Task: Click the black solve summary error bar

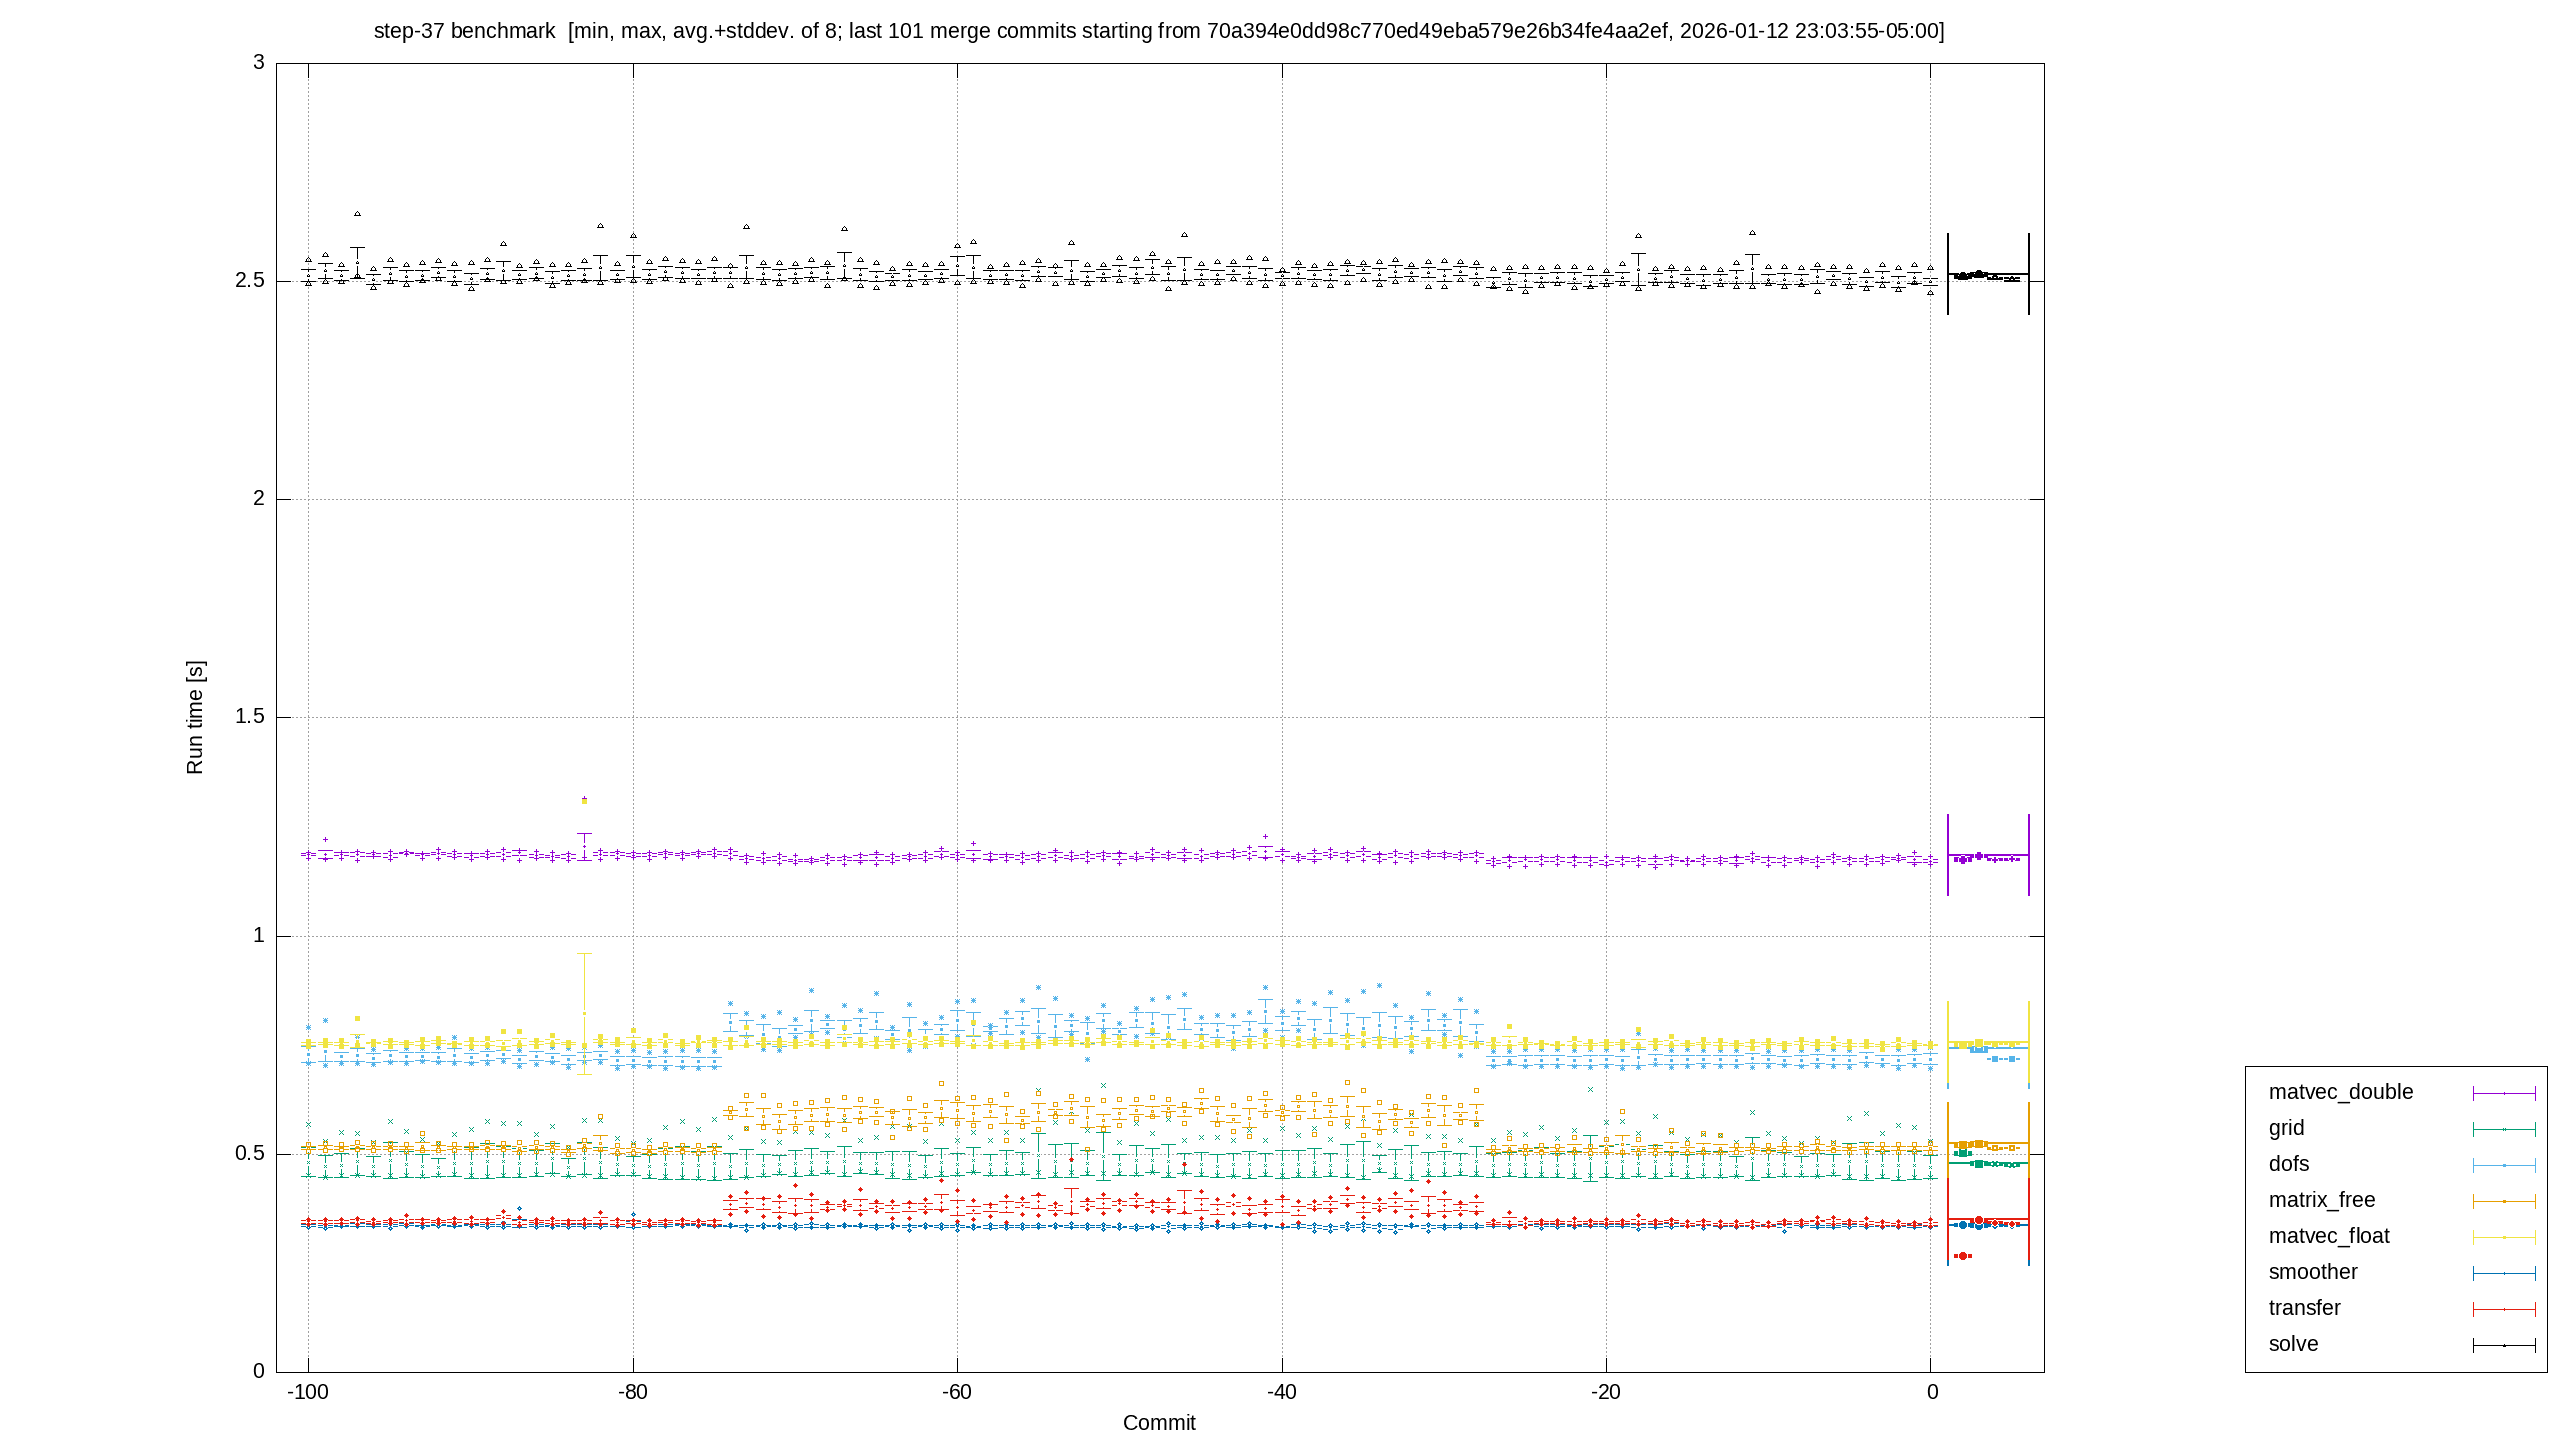Action: click(x=1988, y=274)
